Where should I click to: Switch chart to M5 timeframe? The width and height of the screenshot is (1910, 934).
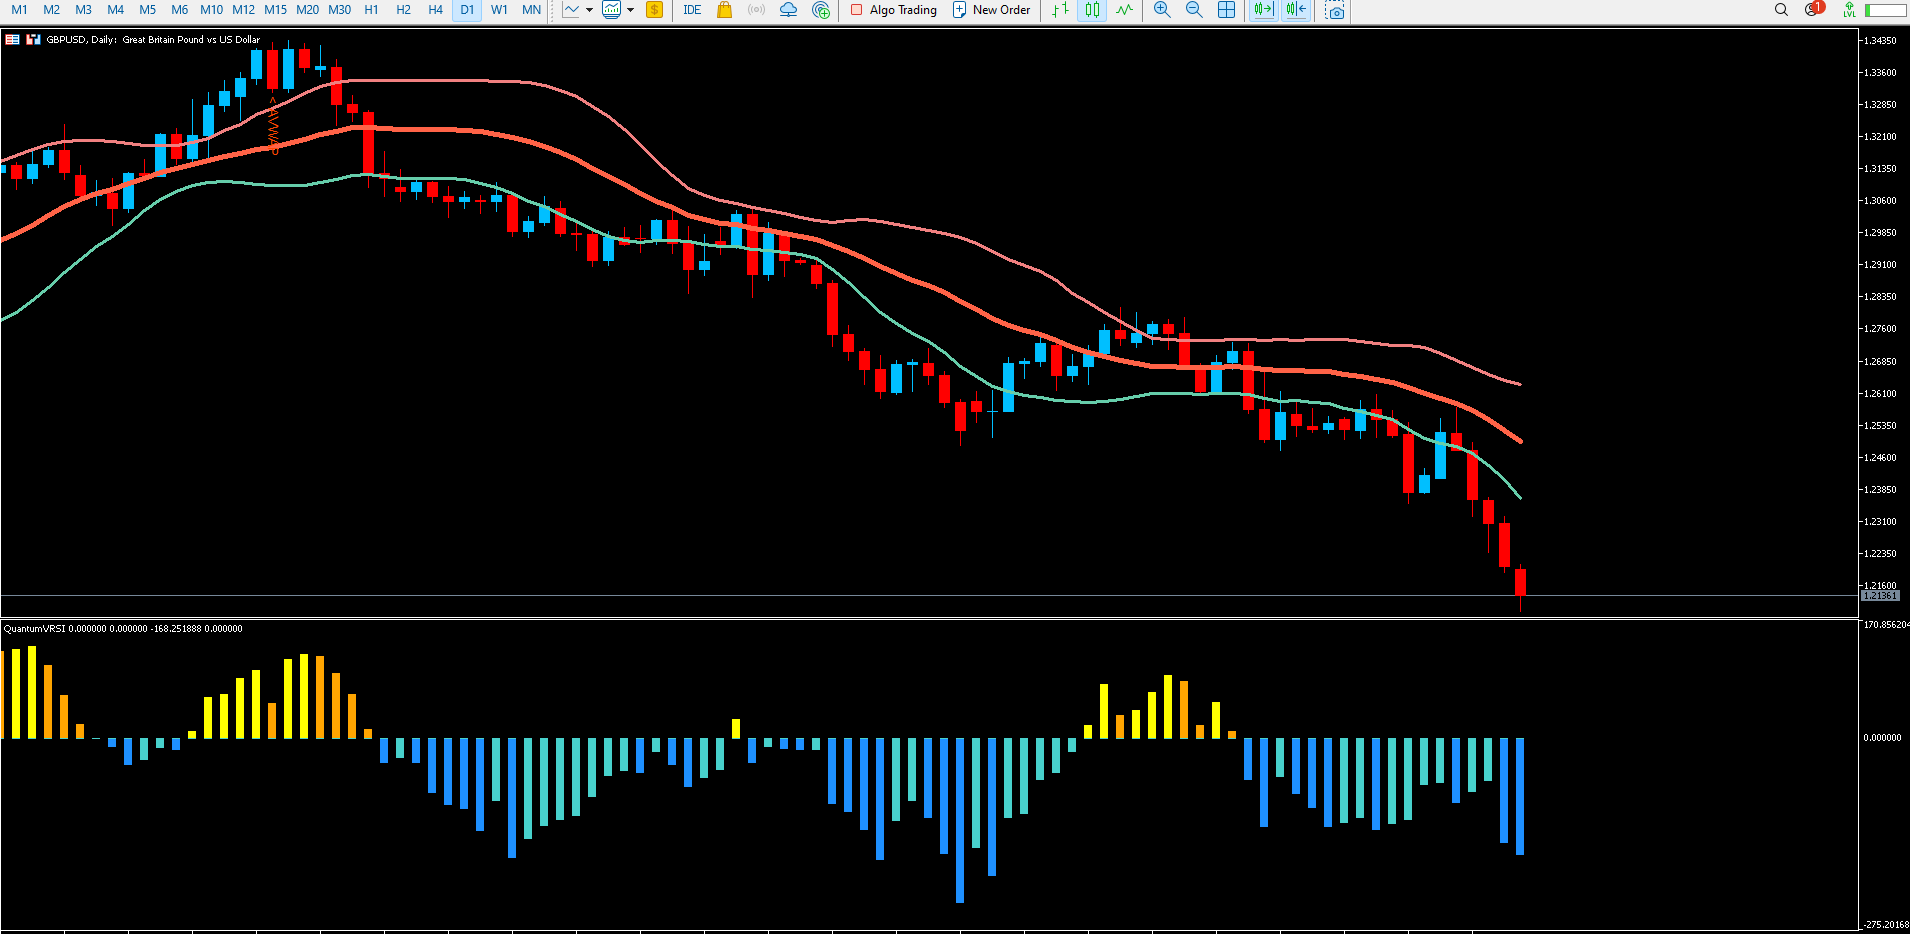point(147,10)
